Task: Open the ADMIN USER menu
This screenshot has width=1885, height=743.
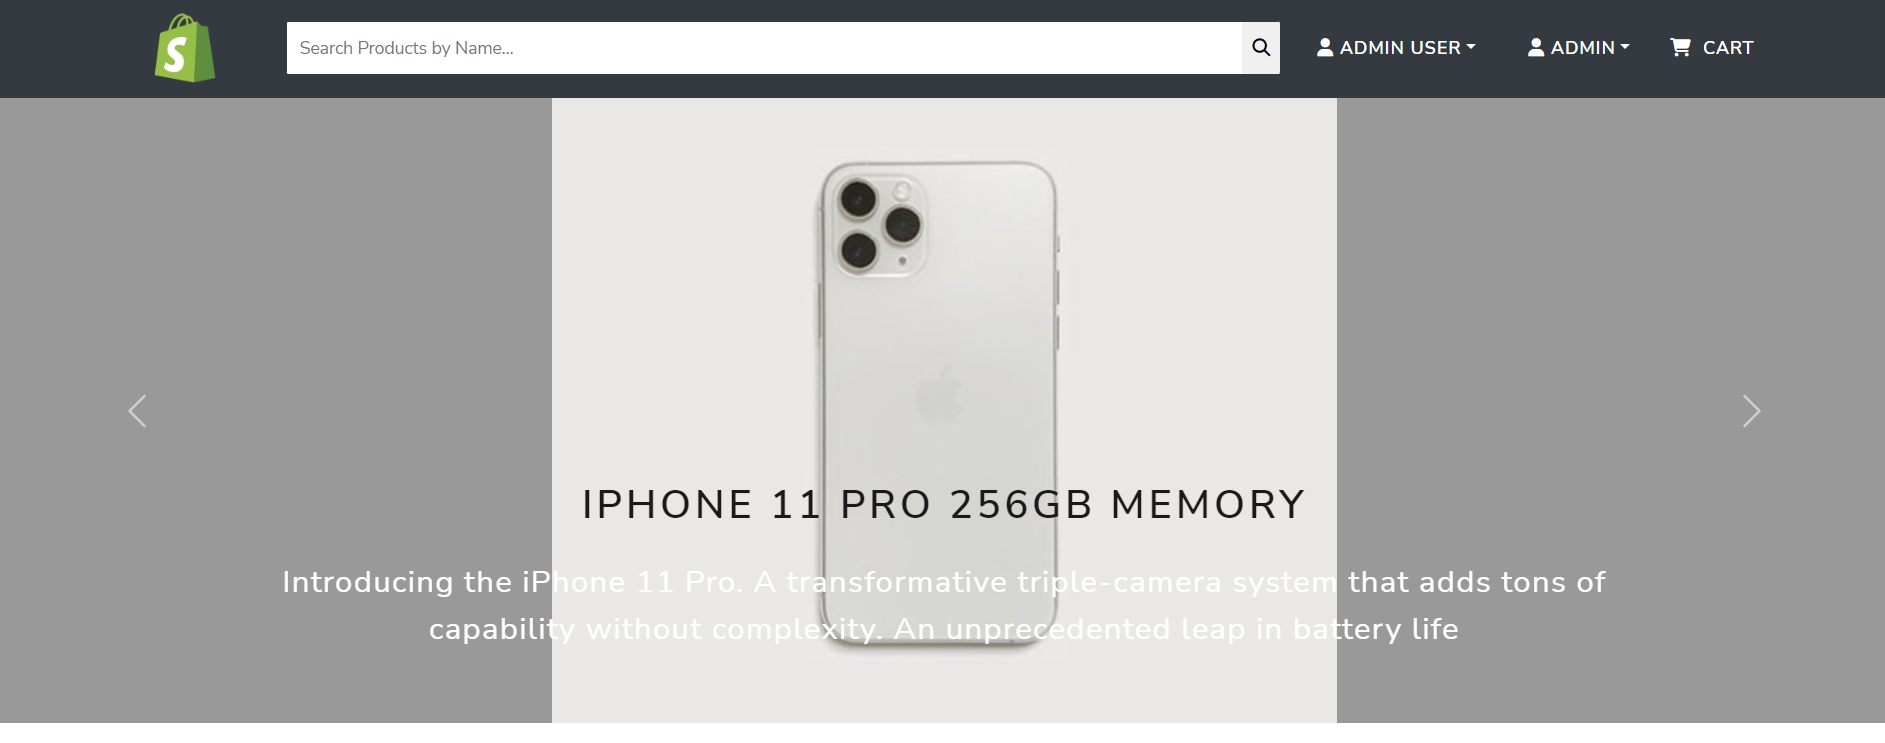Action: tap(1396, 47)
